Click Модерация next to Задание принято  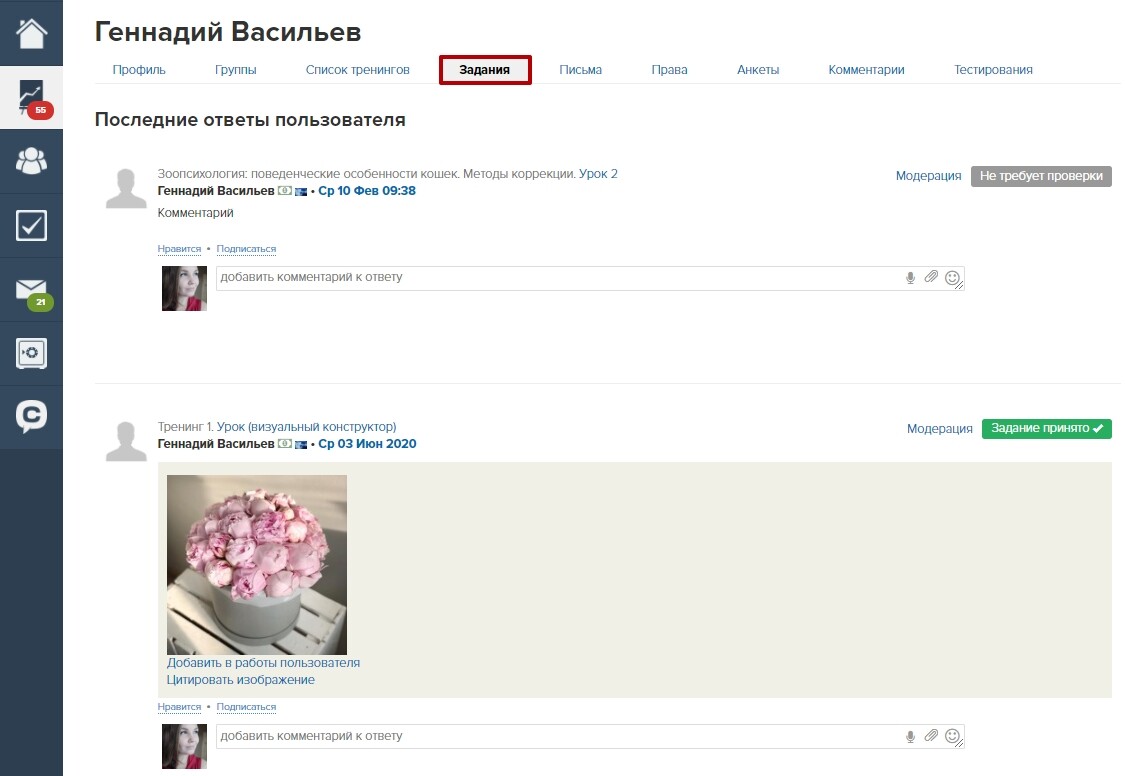(x=940, y=429)
